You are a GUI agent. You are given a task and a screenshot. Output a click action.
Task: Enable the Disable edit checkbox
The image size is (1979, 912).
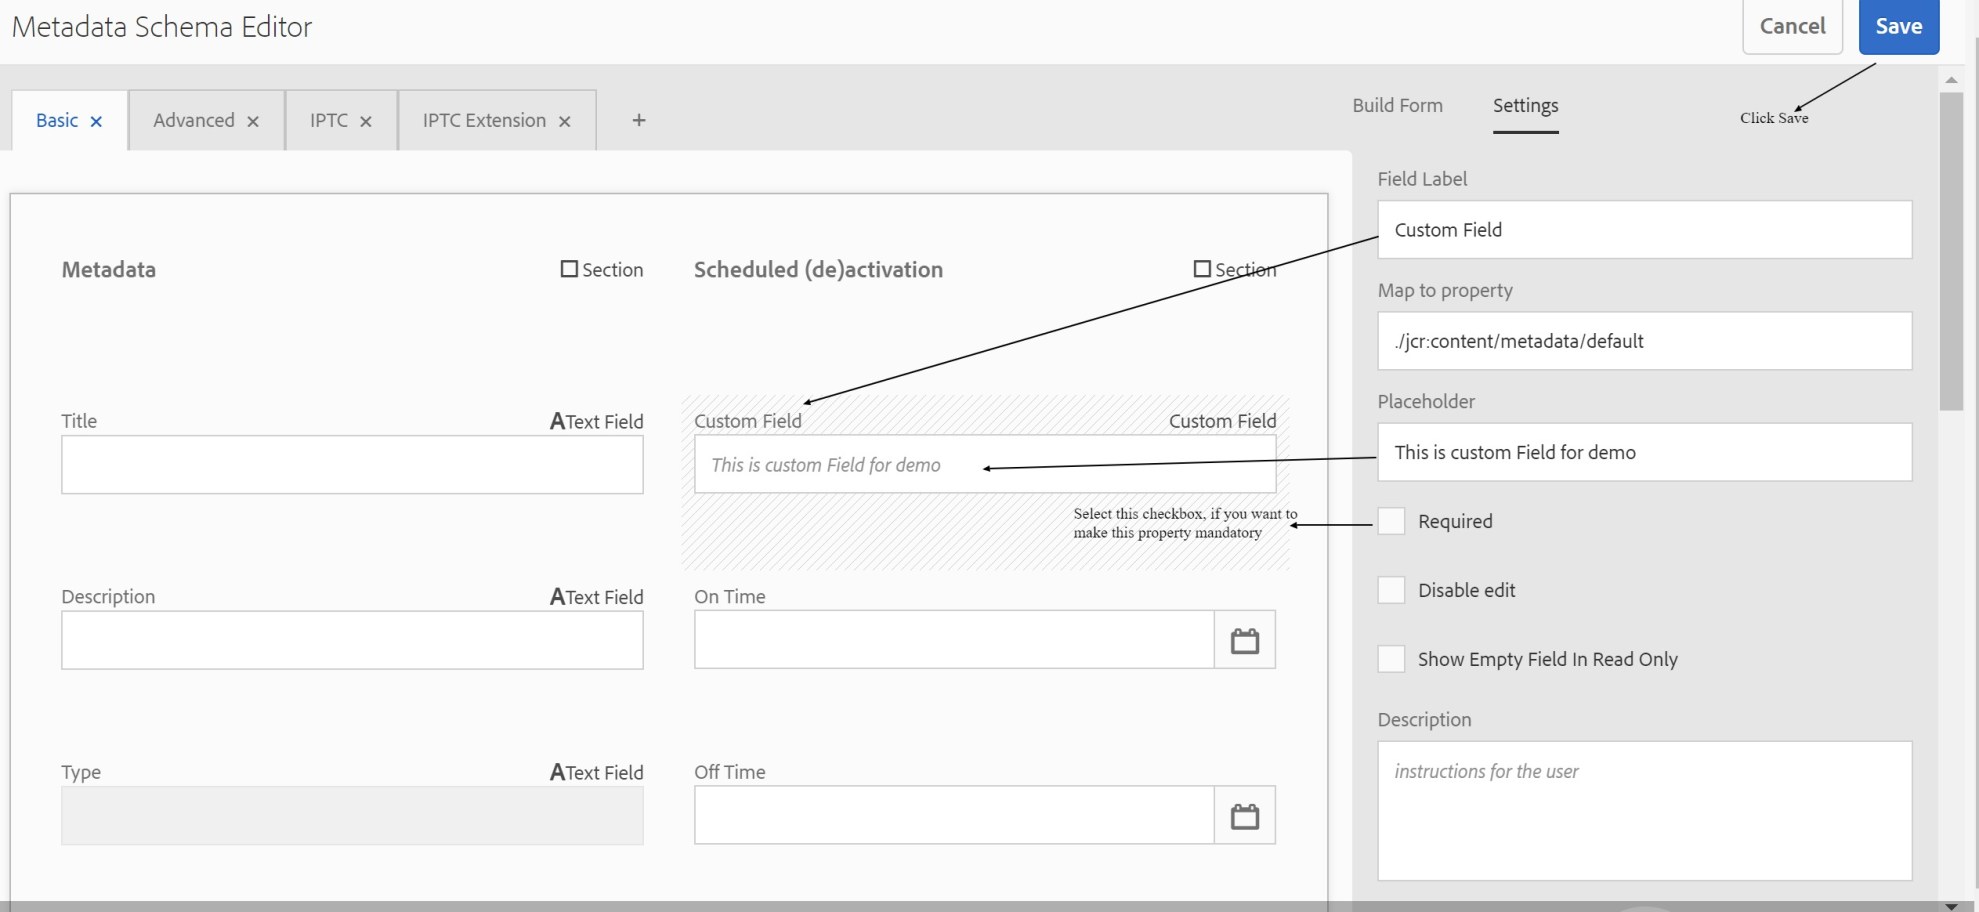(1391, 590)
